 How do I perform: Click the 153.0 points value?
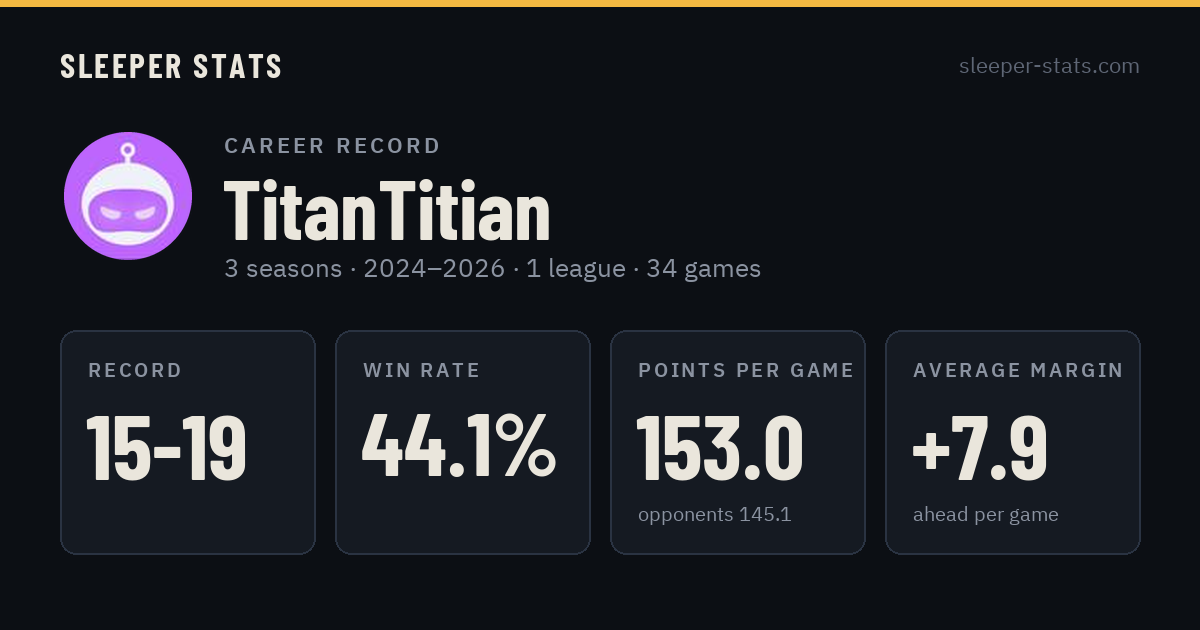pos(720,447)
